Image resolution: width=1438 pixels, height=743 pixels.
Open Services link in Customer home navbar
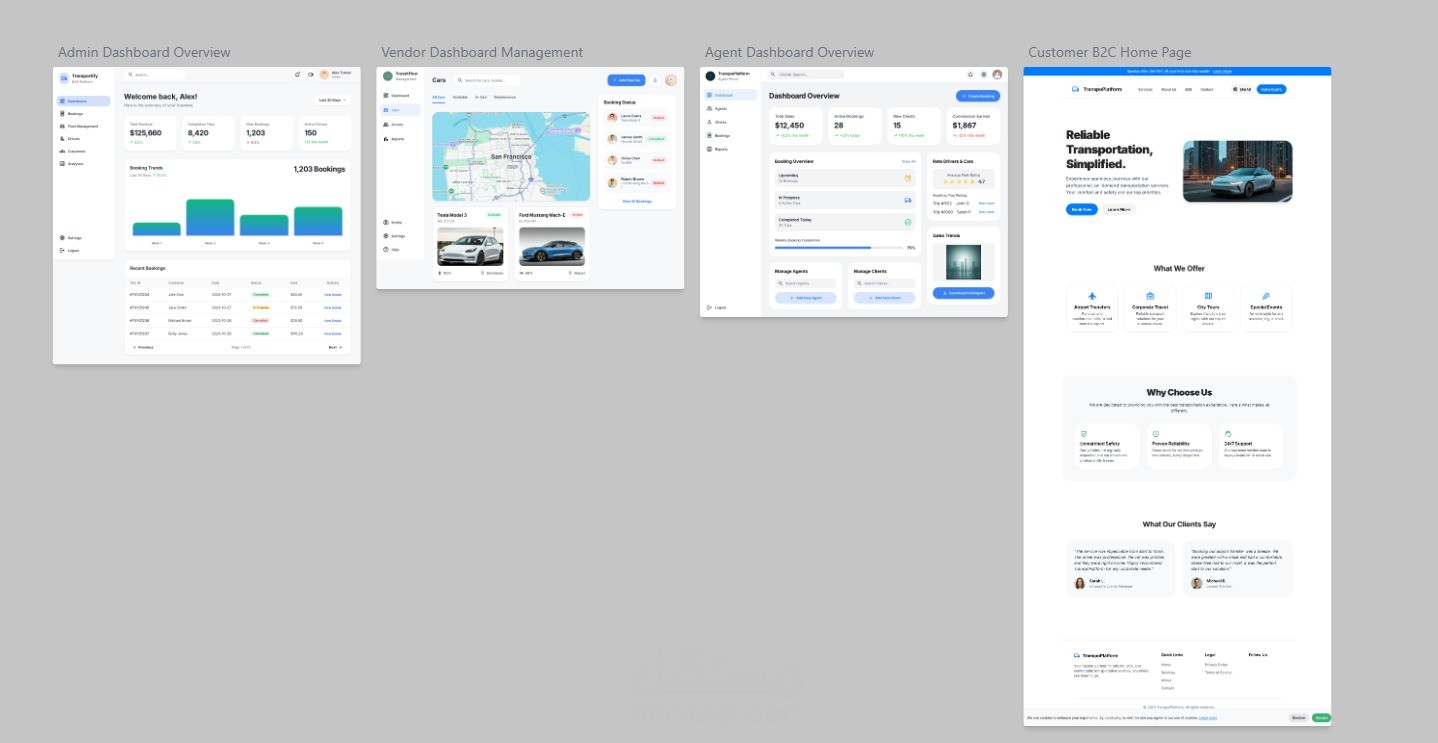pos(1145,89)
